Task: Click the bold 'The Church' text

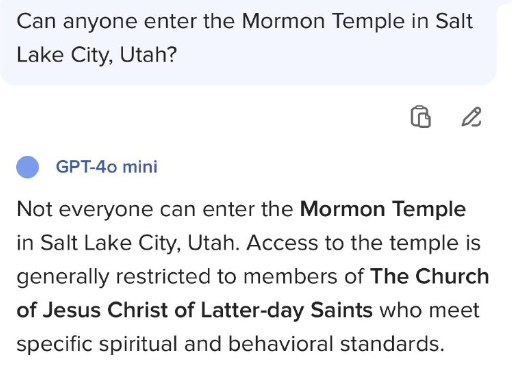Action: click(x=429, y=277)
